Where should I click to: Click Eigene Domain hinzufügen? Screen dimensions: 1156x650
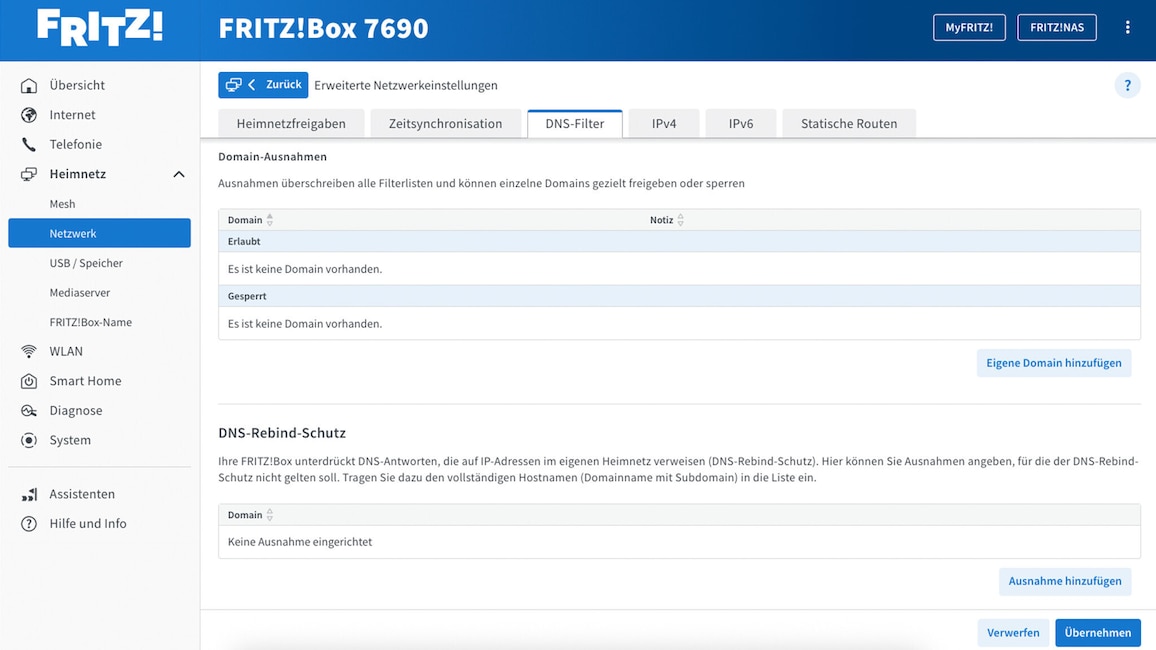(1054, 363)
